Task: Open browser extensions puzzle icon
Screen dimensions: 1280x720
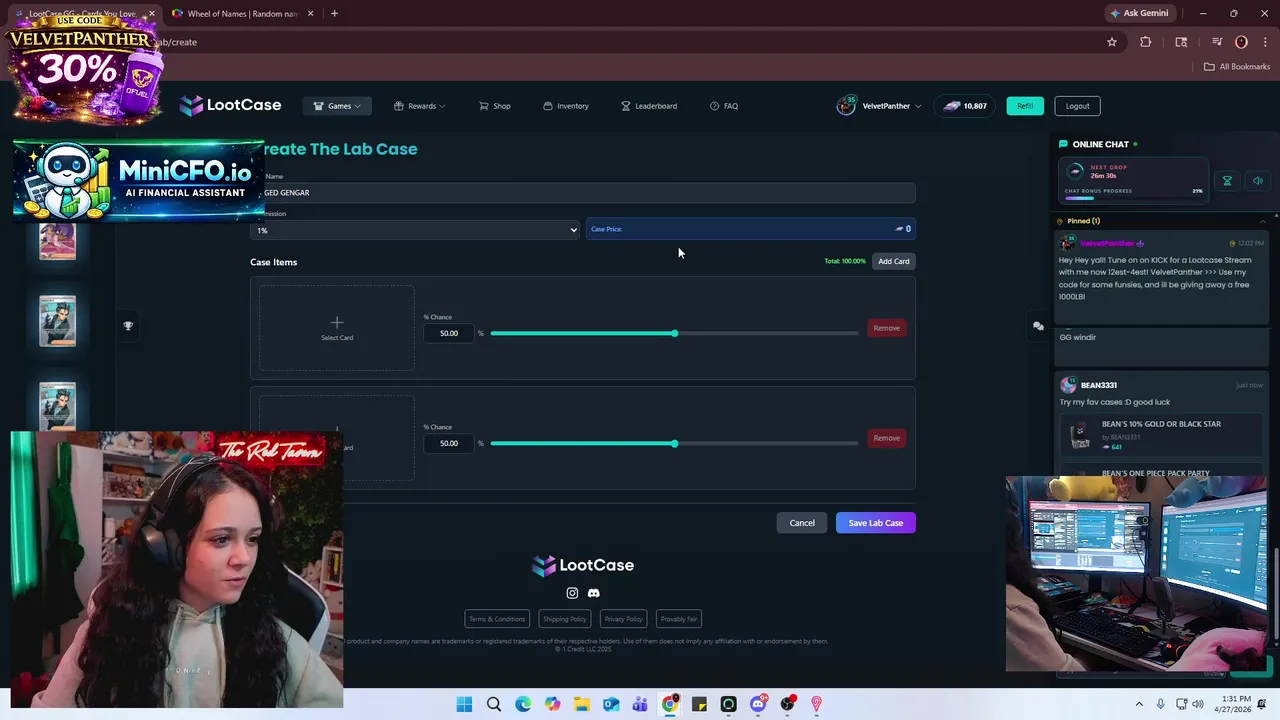Action: tap(1145, 42)
